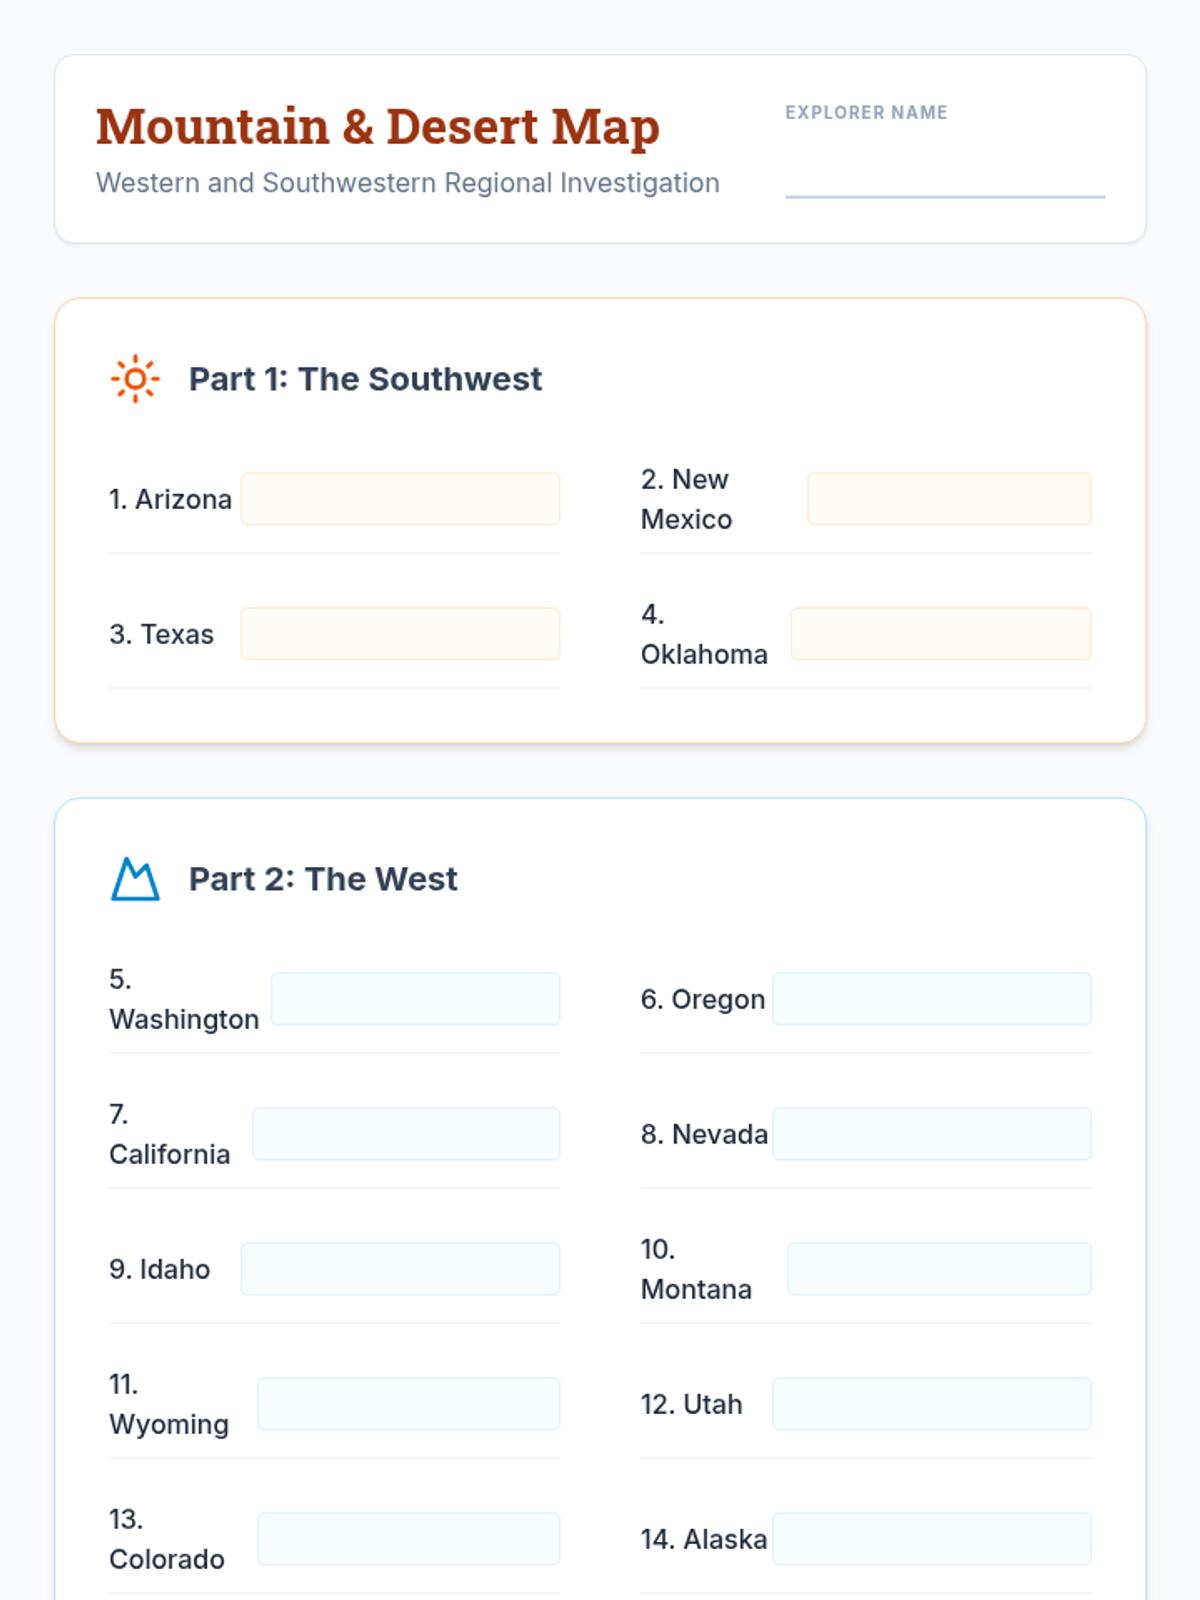Click the mountain icon beside Part 2

pos(135,879)
